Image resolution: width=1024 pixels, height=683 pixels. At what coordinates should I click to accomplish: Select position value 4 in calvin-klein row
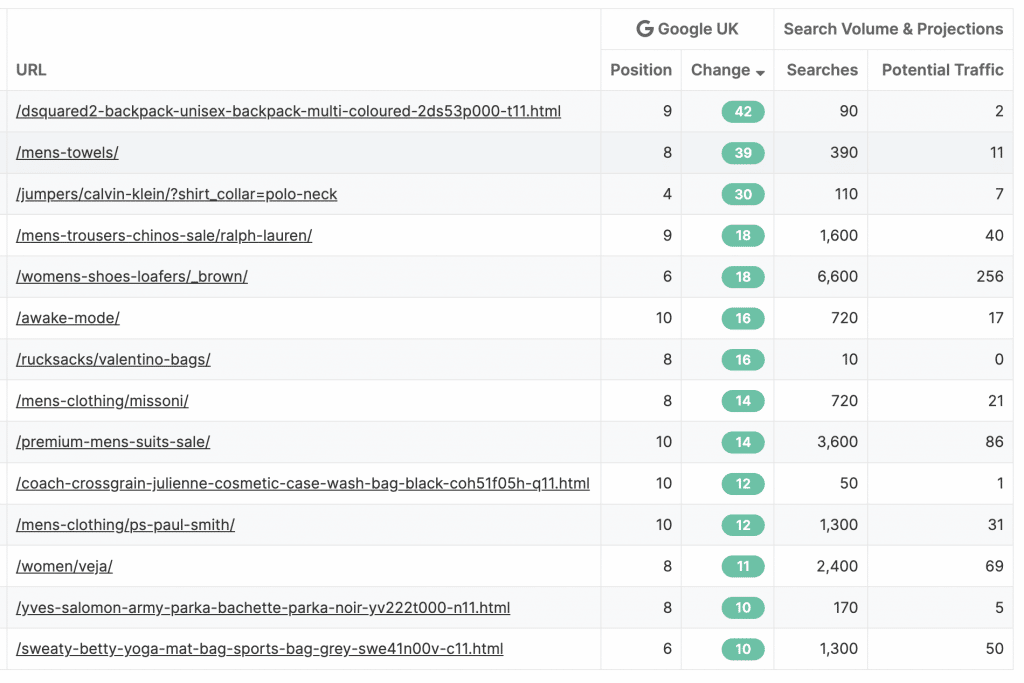pos(667,194)
